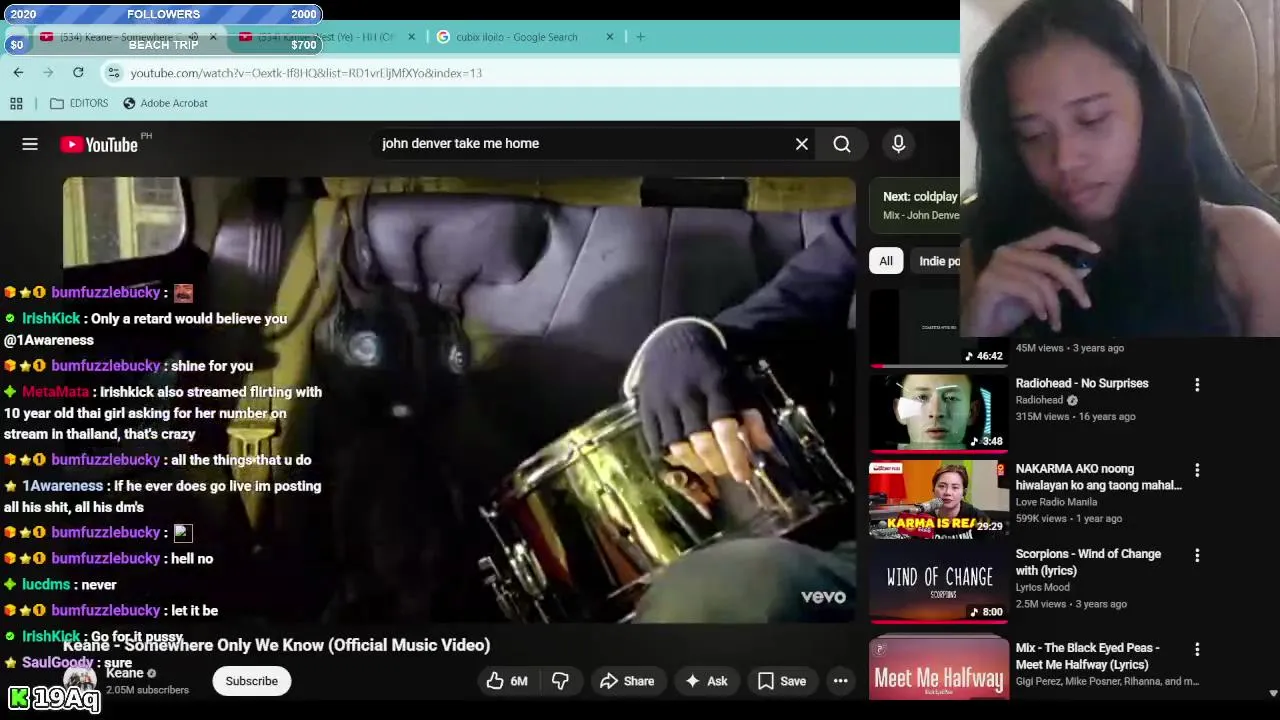
Task: Switch to the cubix iloilo Google Search tab
Action: (516, 37)
